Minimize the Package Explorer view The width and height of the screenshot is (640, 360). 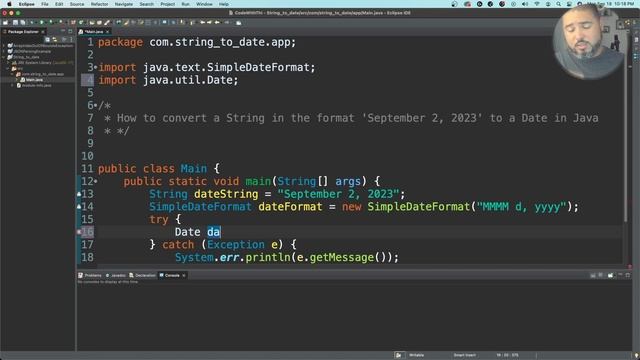coord(63,31)
